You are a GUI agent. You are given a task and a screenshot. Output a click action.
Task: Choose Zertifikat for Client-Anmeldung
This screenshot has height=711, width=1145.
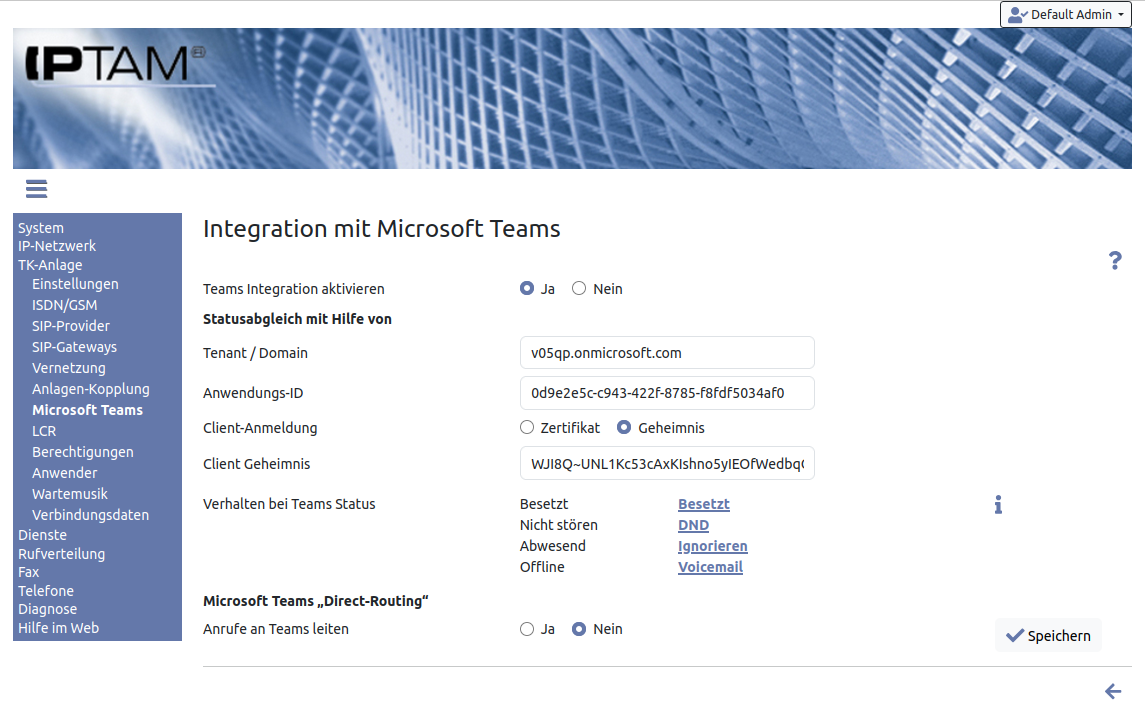coord(527,428)
